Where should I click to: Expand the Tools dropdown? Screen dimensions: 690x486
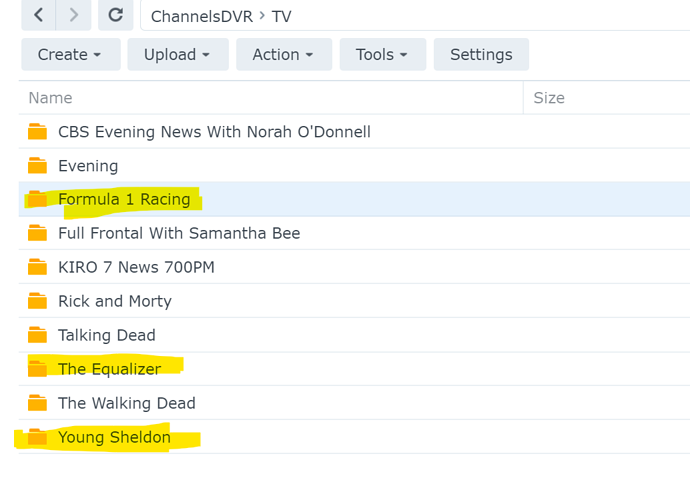(382, 55)
